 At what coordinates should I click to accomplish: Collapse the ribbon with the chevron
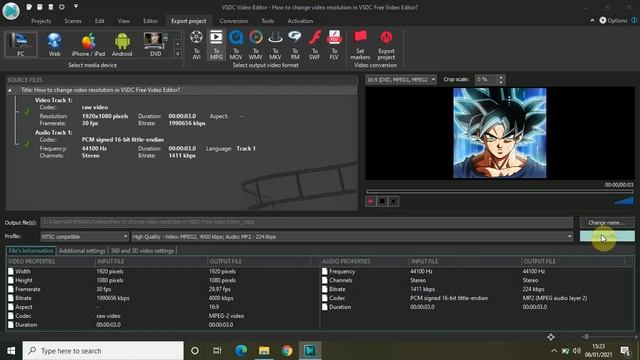point(592,20)
